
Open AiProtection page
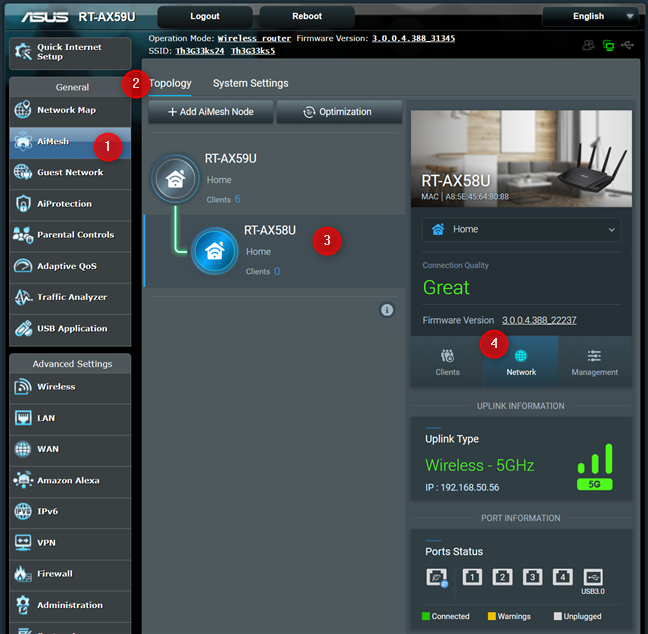pos(70,204)
